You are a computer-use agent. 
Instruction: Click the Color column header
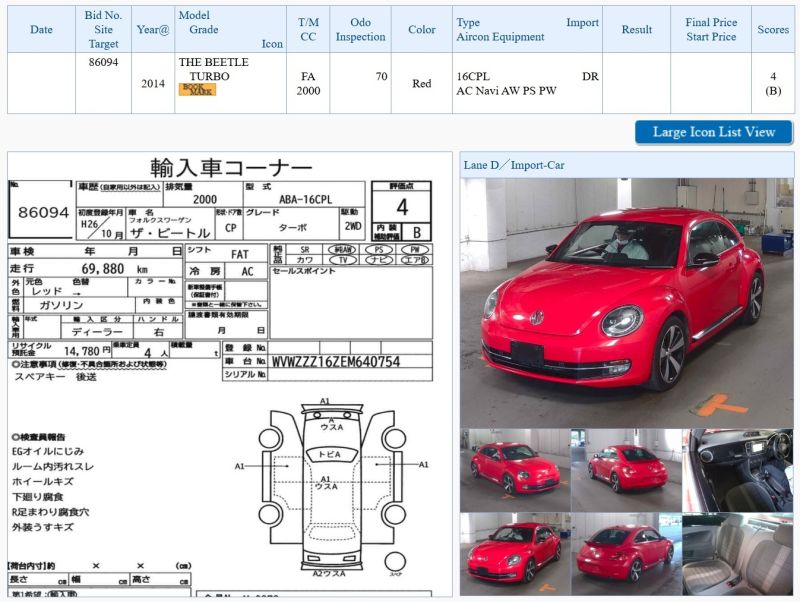point(421,30)
